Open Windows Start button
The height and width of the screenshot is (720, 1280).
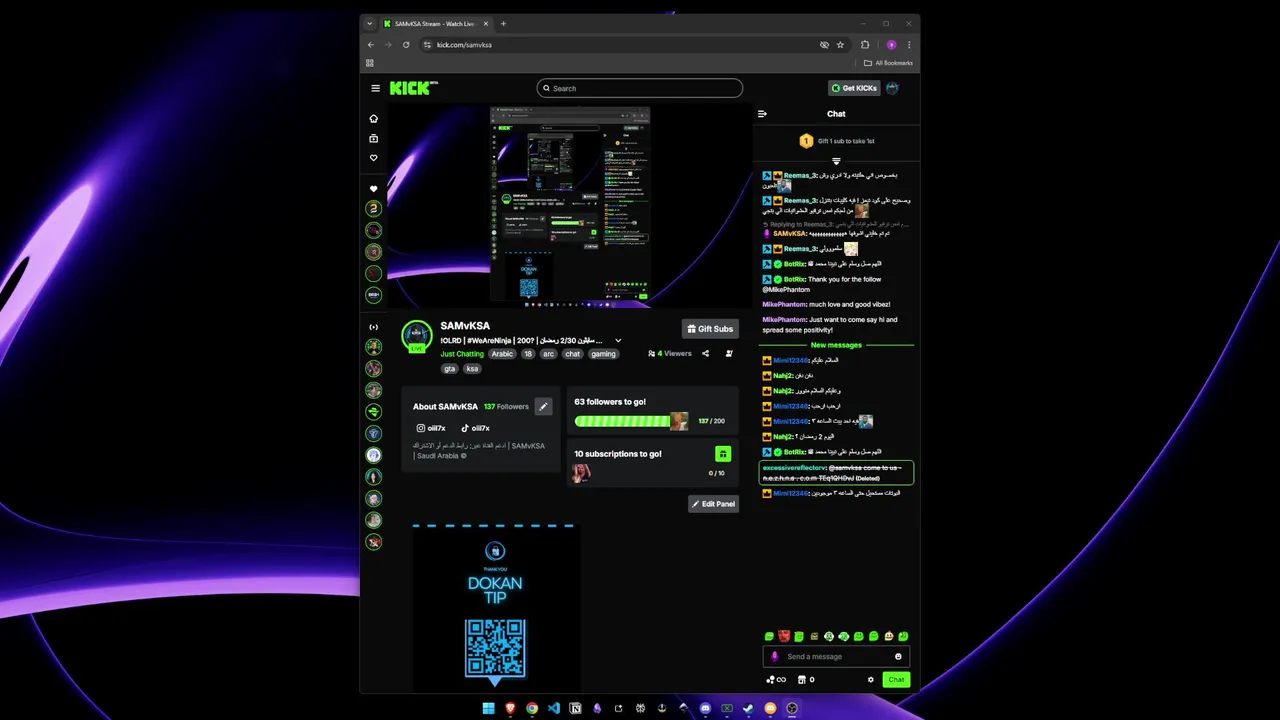(x=488, y=708)
